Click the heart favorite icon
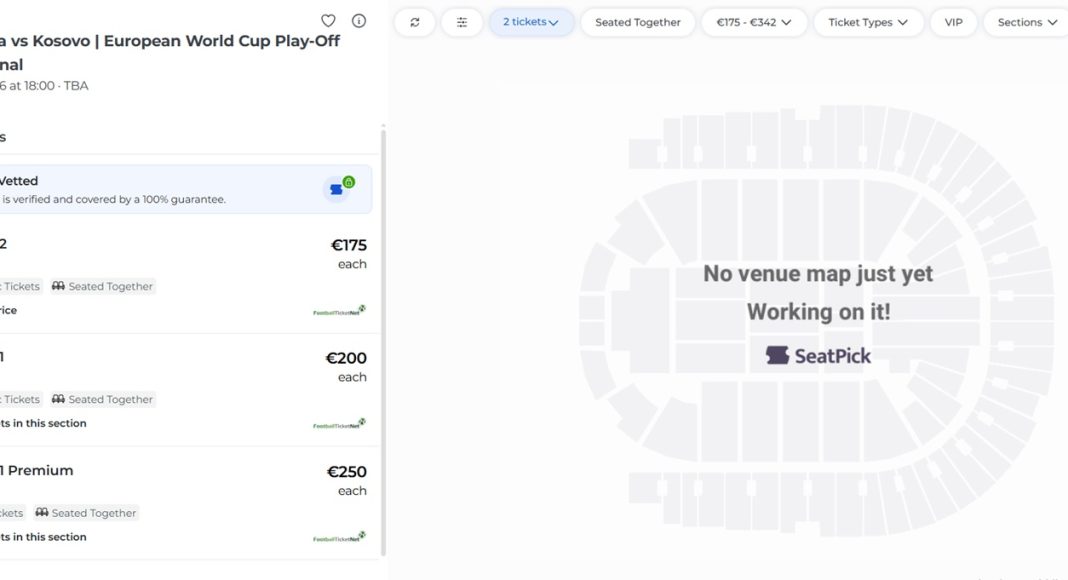This screenshot has width=1068, height=580. click(328, 21)
